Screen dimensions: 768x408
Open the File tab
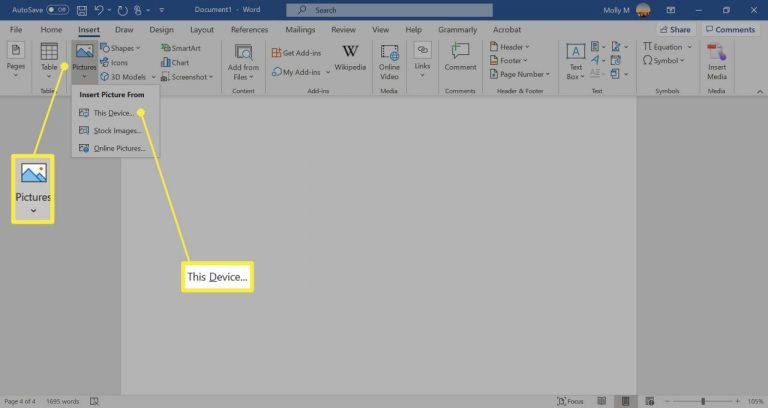(x=16, y=29)
